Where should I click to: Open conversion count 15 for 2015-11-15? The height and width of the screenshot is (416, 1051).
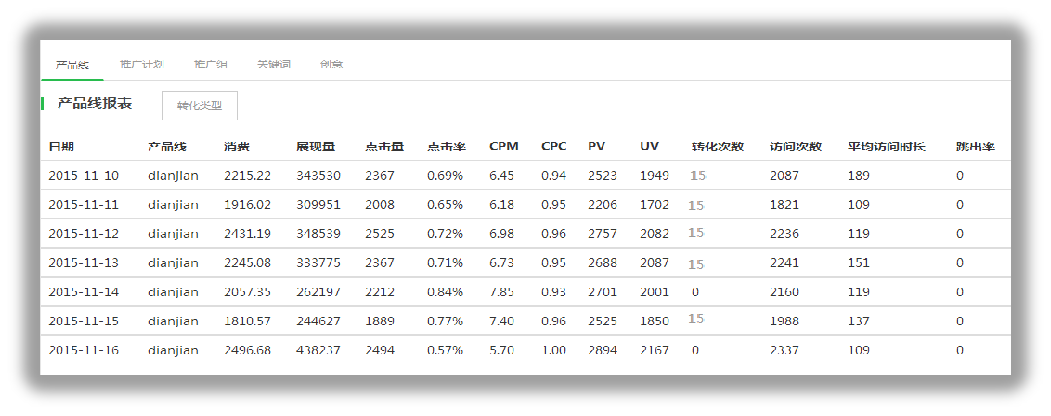coord(697,320)
